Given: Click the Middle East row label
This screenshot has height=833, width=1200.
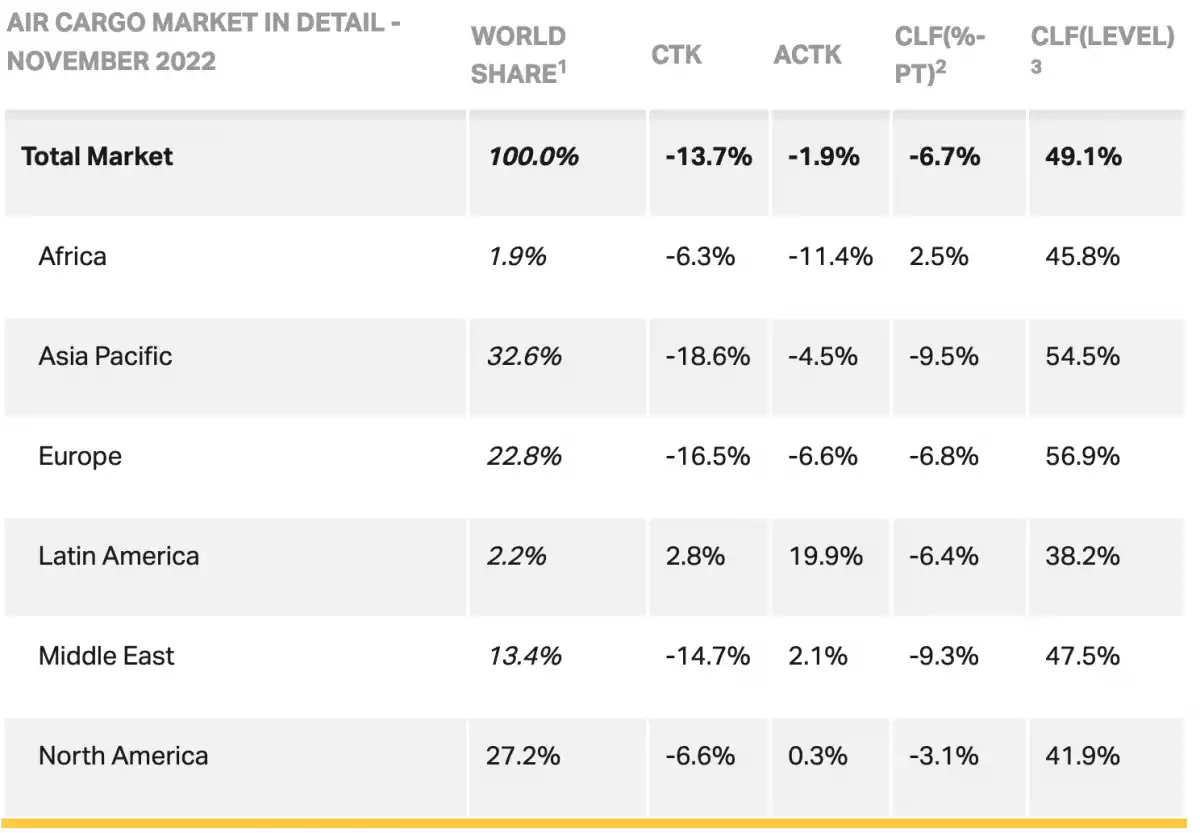Looking at the screenshot, I should pyautogui.click(x=106, y=656).
